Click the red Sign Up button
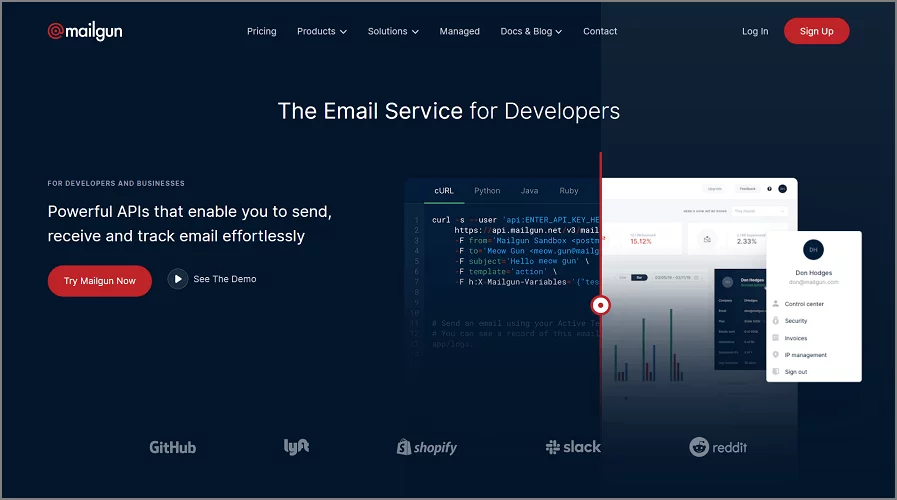The height and width of the screenshot is (500, 897). coord(816,31)
